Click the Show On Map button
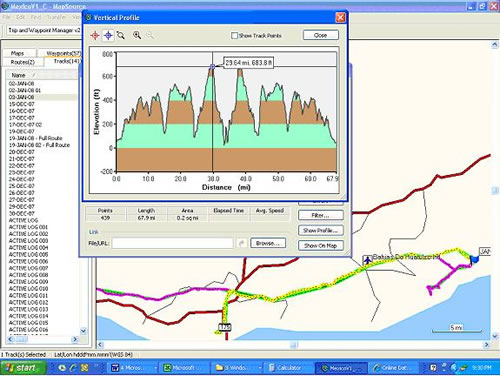 click(x=321, y=246)
